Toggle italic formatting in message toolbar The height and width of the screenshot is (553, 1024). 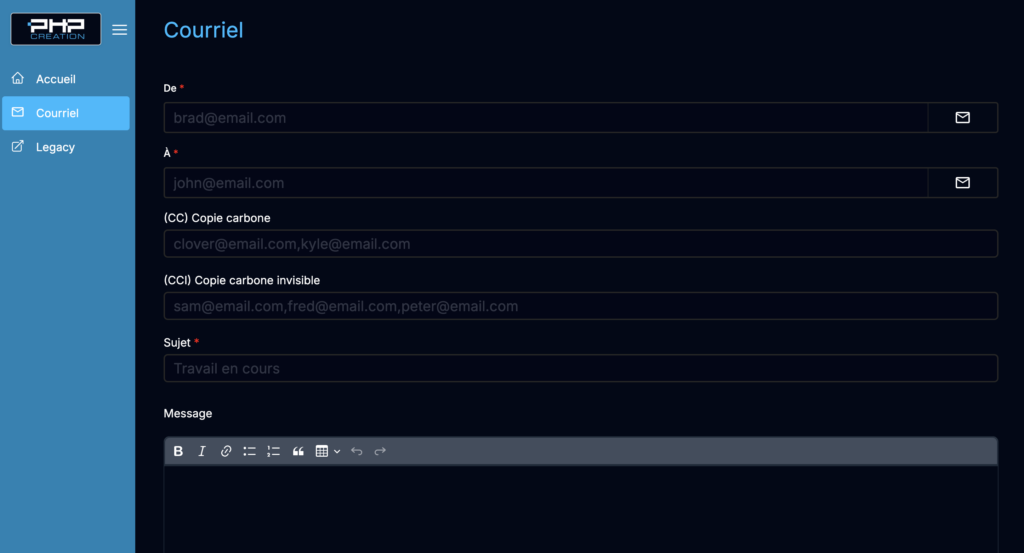point(202,451)
